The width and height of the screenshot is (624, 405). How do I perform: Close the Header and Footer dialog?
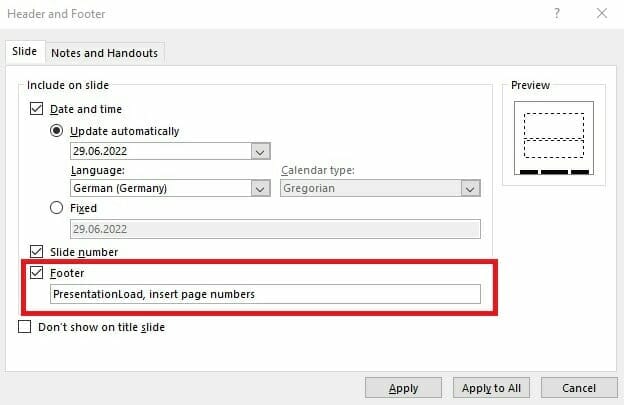[x=601, y=14]
